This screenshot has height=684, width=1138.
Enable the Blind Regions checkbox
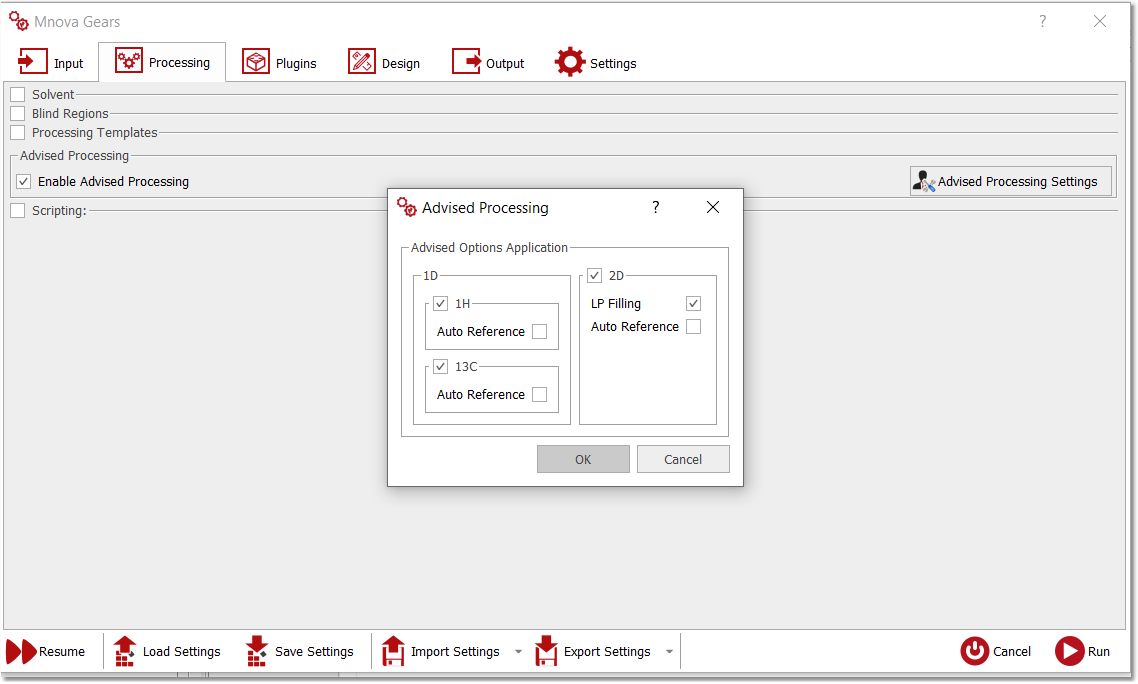point(18,113)
